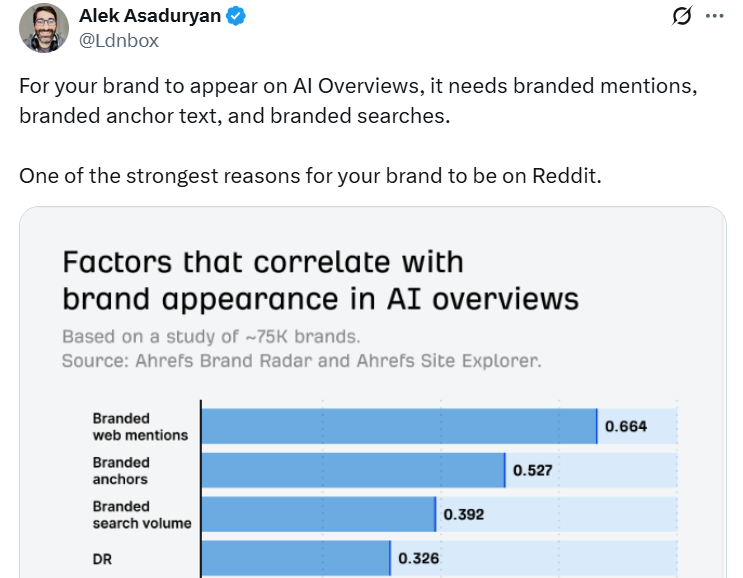Screen dimensions: 743x578
Task: Click the Branded web mentions bar
Action: click(x=398, y=426)
